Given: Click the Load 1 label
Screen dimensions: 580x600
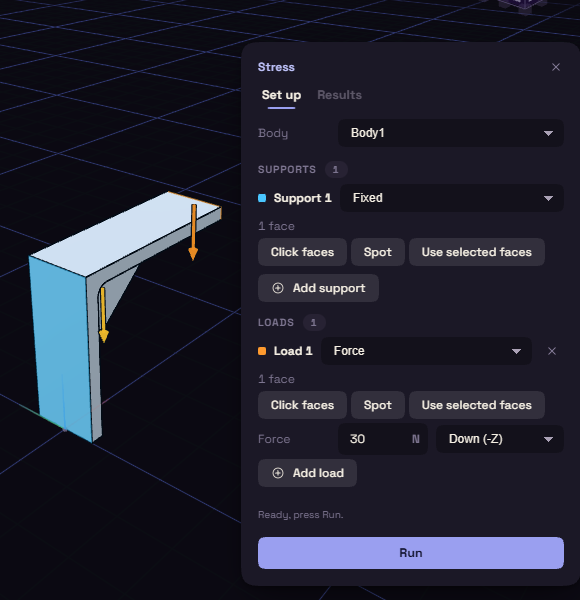Looking at the screenshot, I should pos(293,351).
